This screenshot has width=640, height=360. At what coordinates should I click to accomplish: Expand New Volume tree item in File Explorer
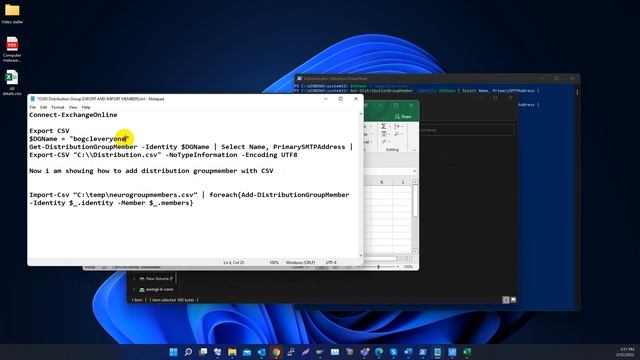134,279
